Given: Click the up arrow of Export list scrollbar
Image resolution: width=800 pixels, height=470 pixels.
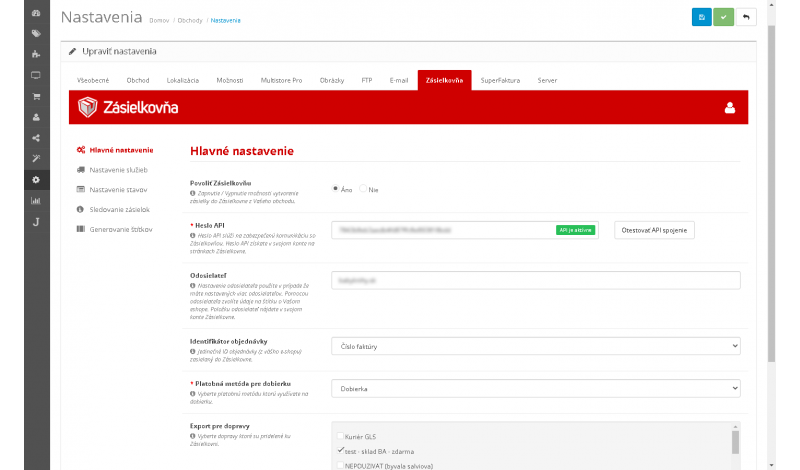Looking at the screenshot, I should [735, 427].
